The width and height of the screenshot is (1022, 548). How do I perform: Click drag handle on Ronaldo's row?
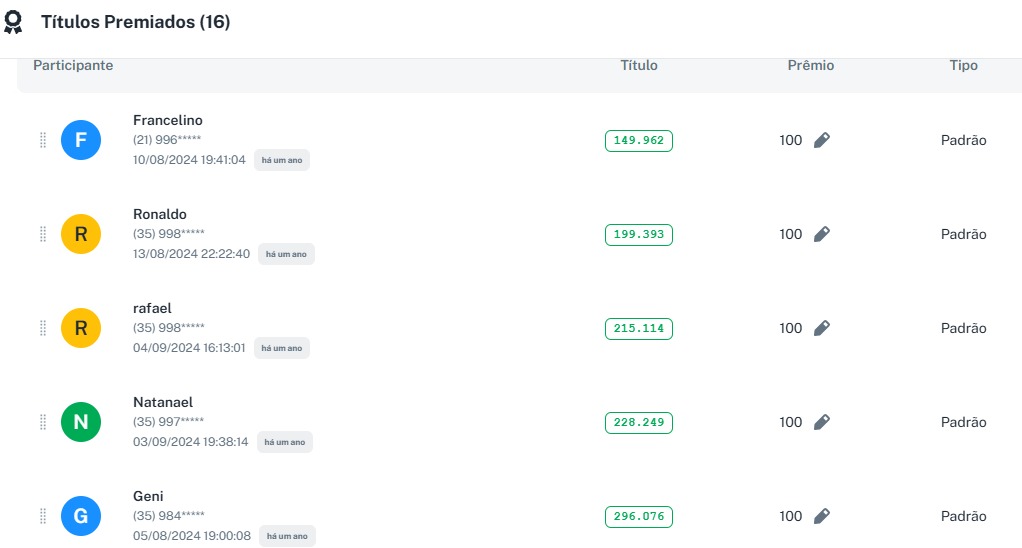(x=43, y=234)
